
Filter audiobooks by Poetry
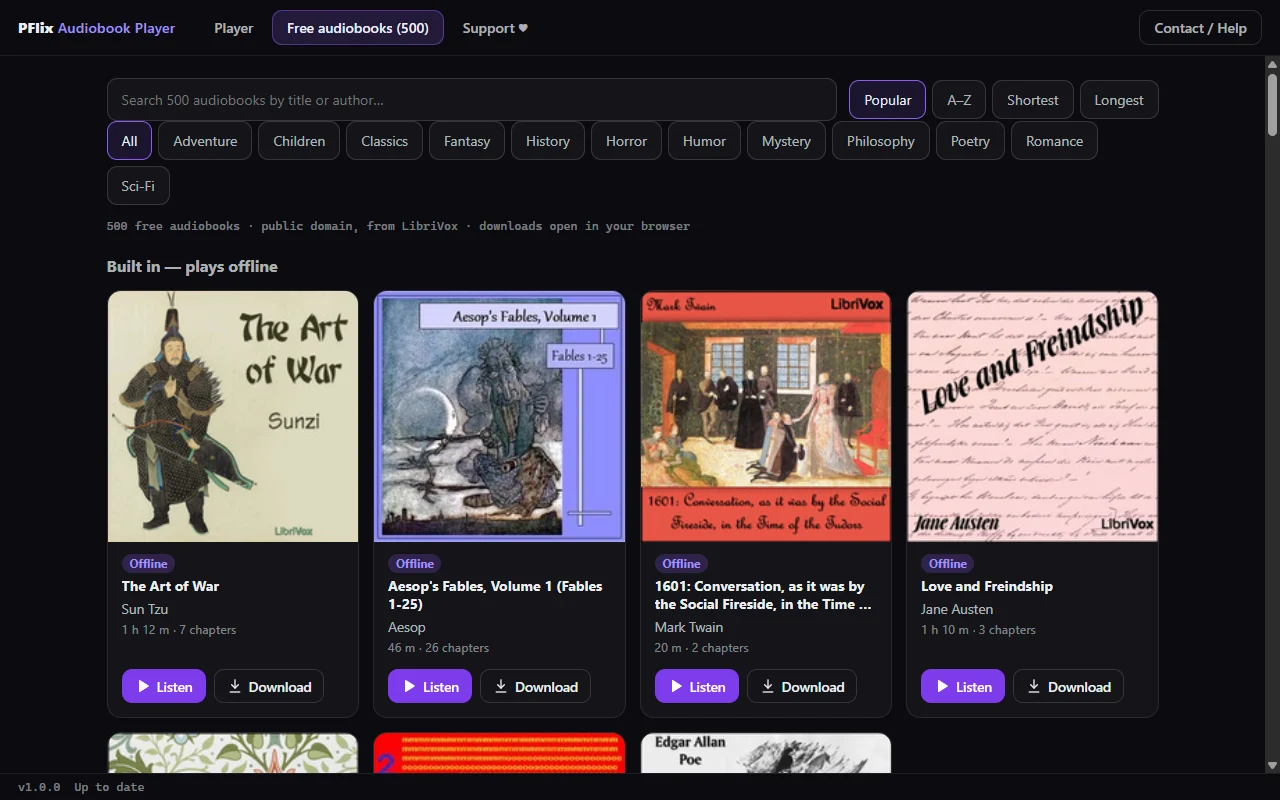click(970, 141)
